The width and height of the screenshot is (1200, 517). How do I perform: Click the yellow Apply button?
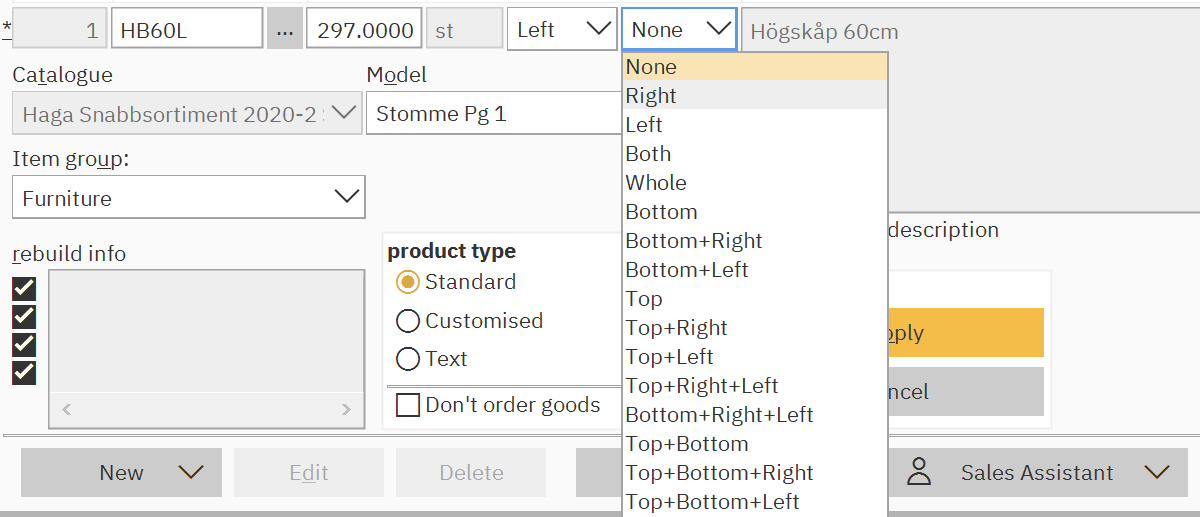tap(965, 333)
